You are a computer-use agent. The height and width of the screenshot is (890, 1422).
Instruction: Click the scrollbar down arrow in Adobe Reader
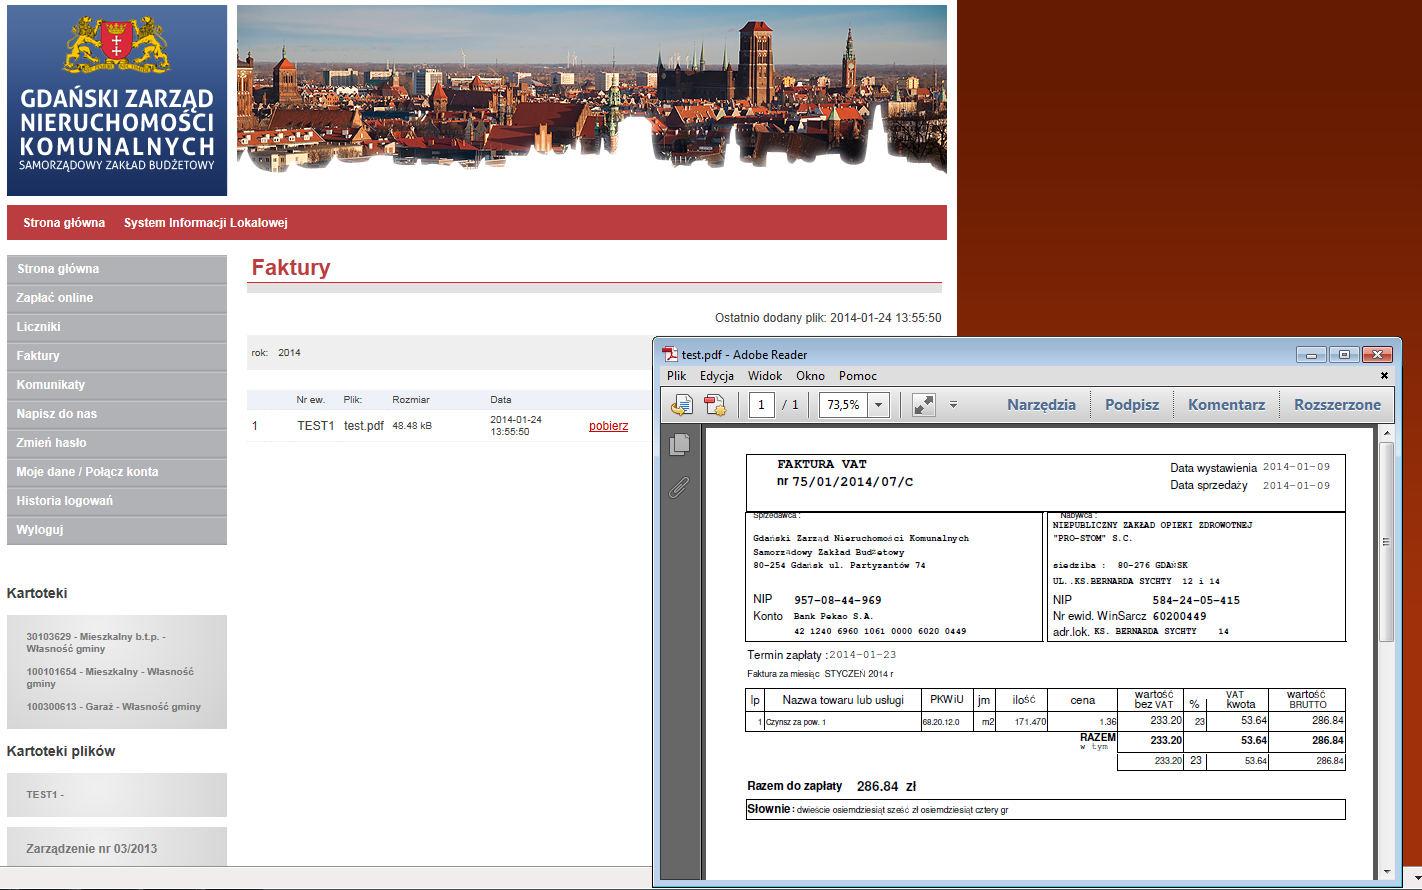coord(1386,872)
